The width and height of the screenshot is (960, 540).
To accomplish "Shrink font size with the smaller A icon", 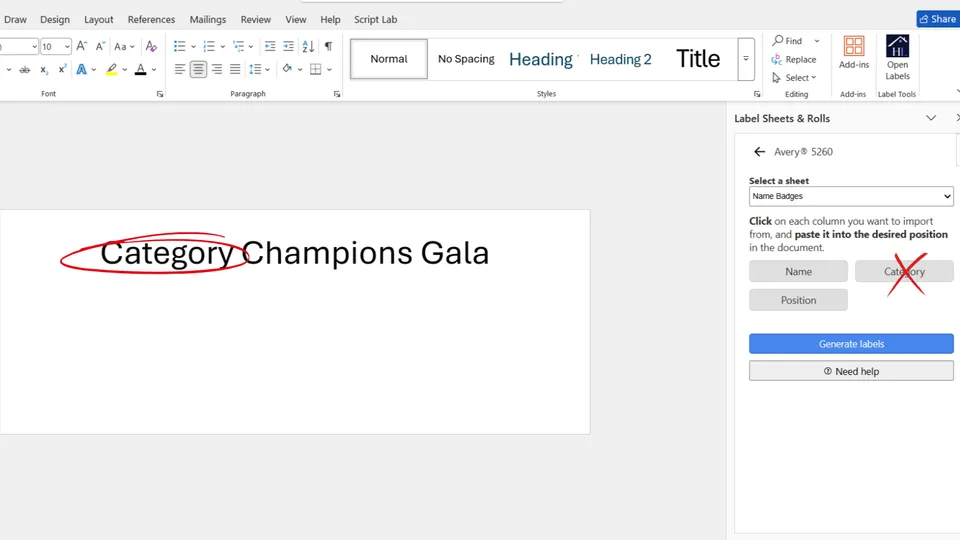I will 100,46.
